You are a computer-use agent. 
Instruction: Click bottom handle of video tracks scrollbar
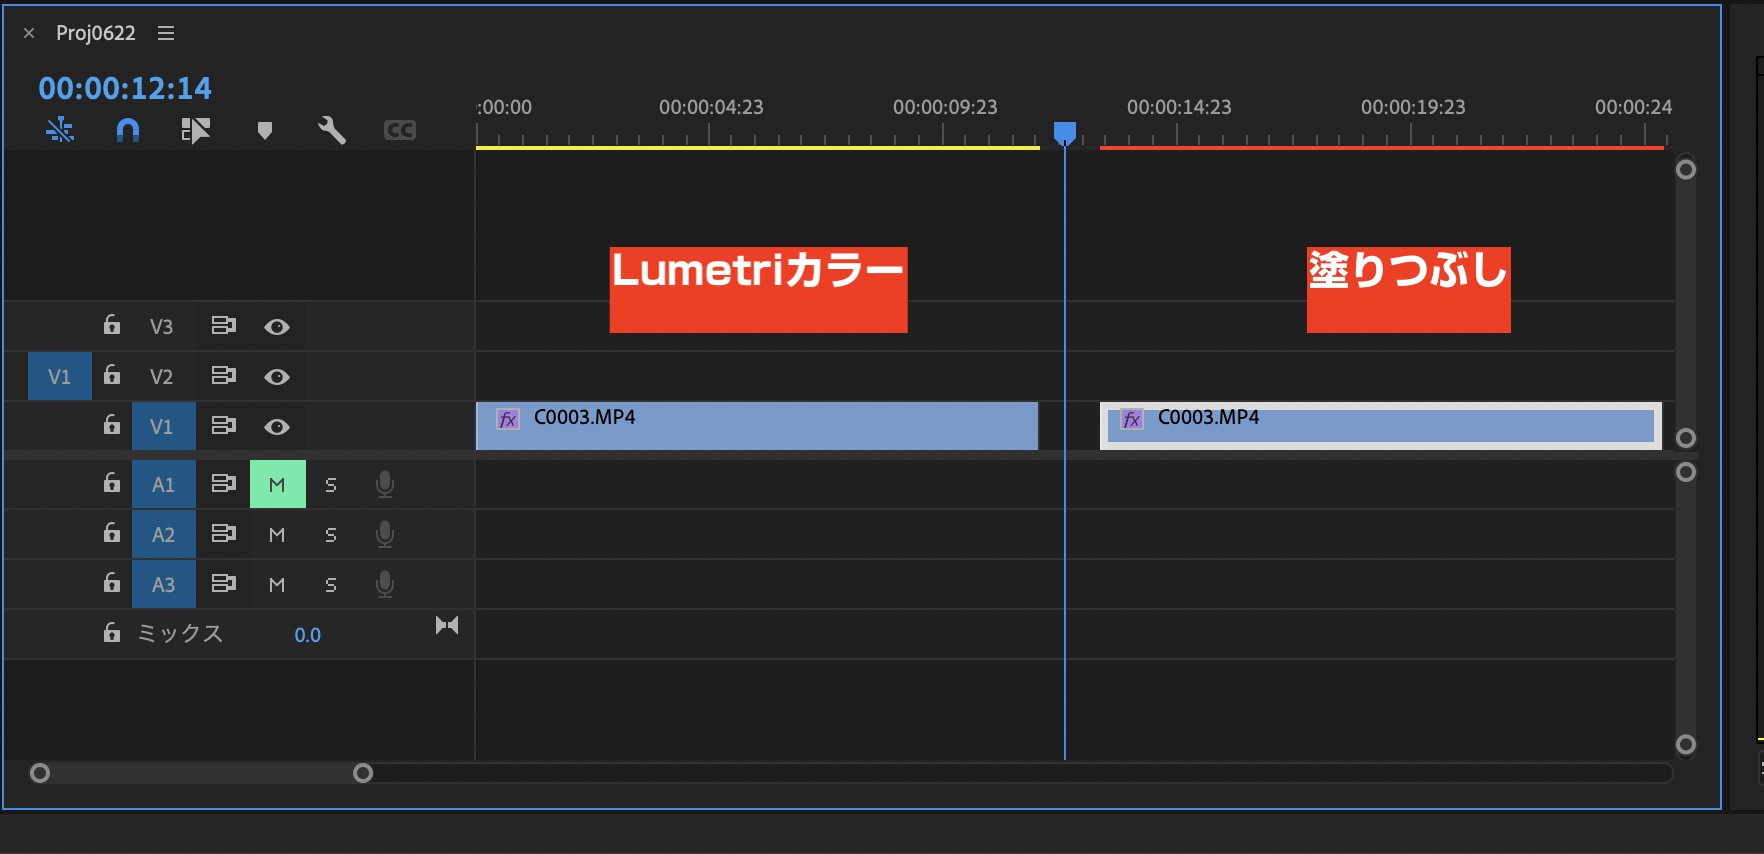(x=1686, y=438)
